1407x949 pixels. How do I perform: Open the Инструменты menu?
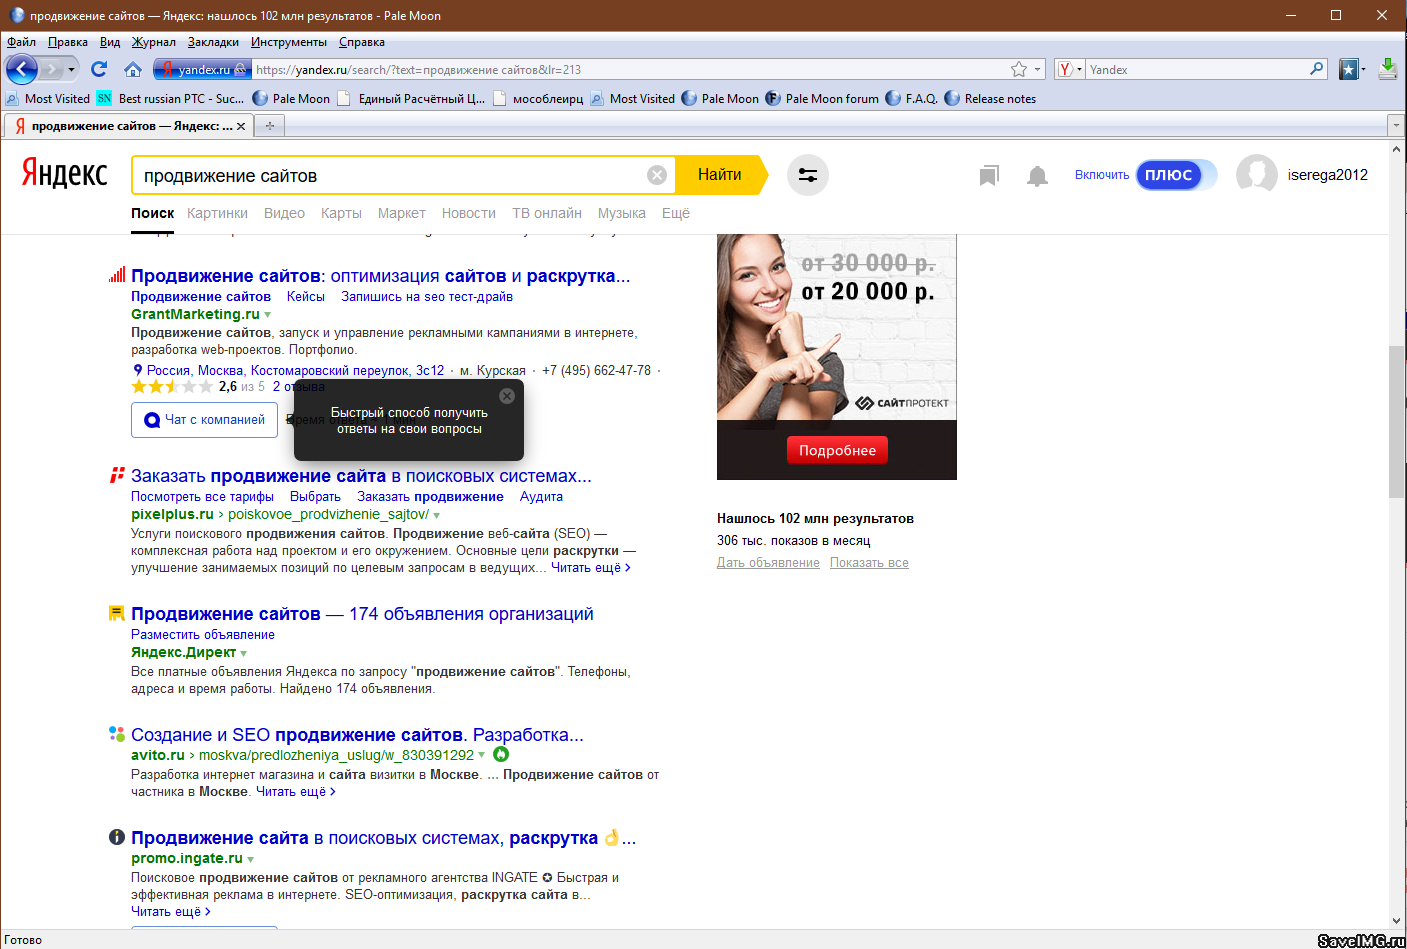289,42
